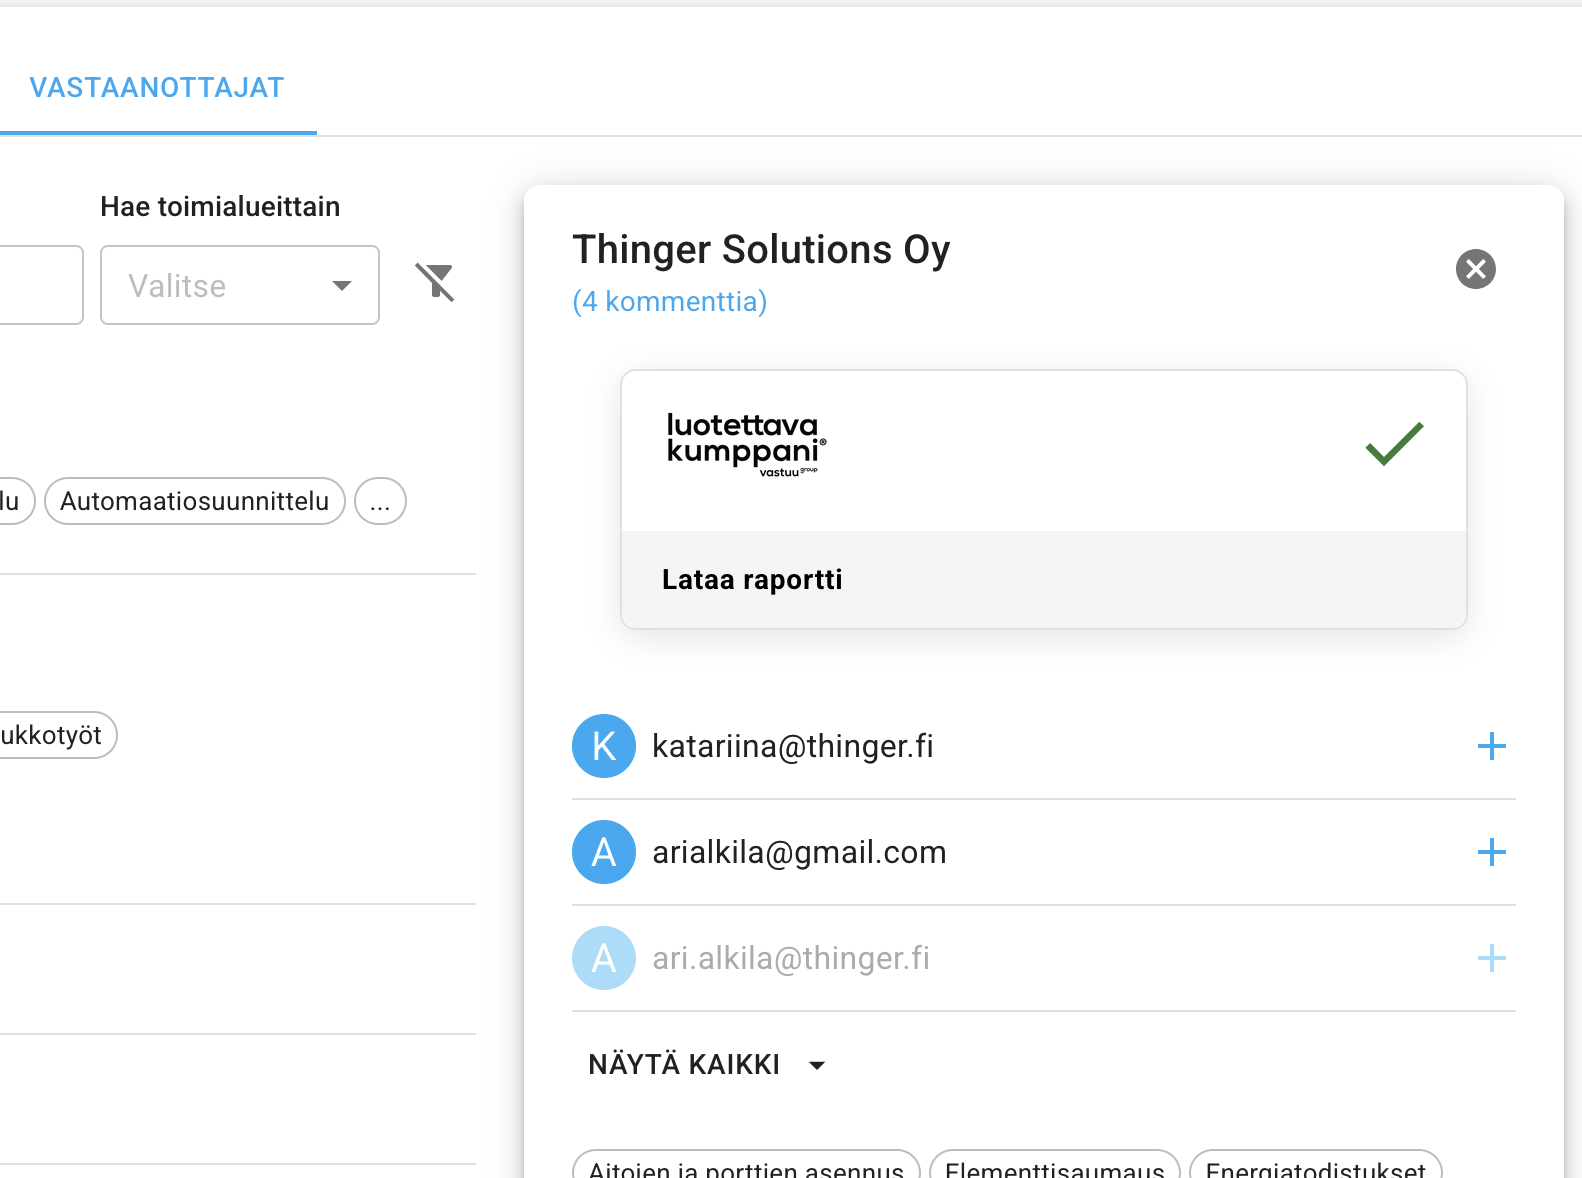1582x1178 pixels.
Task: Add katariina@thinger.fi with the plus icon
Action: 1491,746
